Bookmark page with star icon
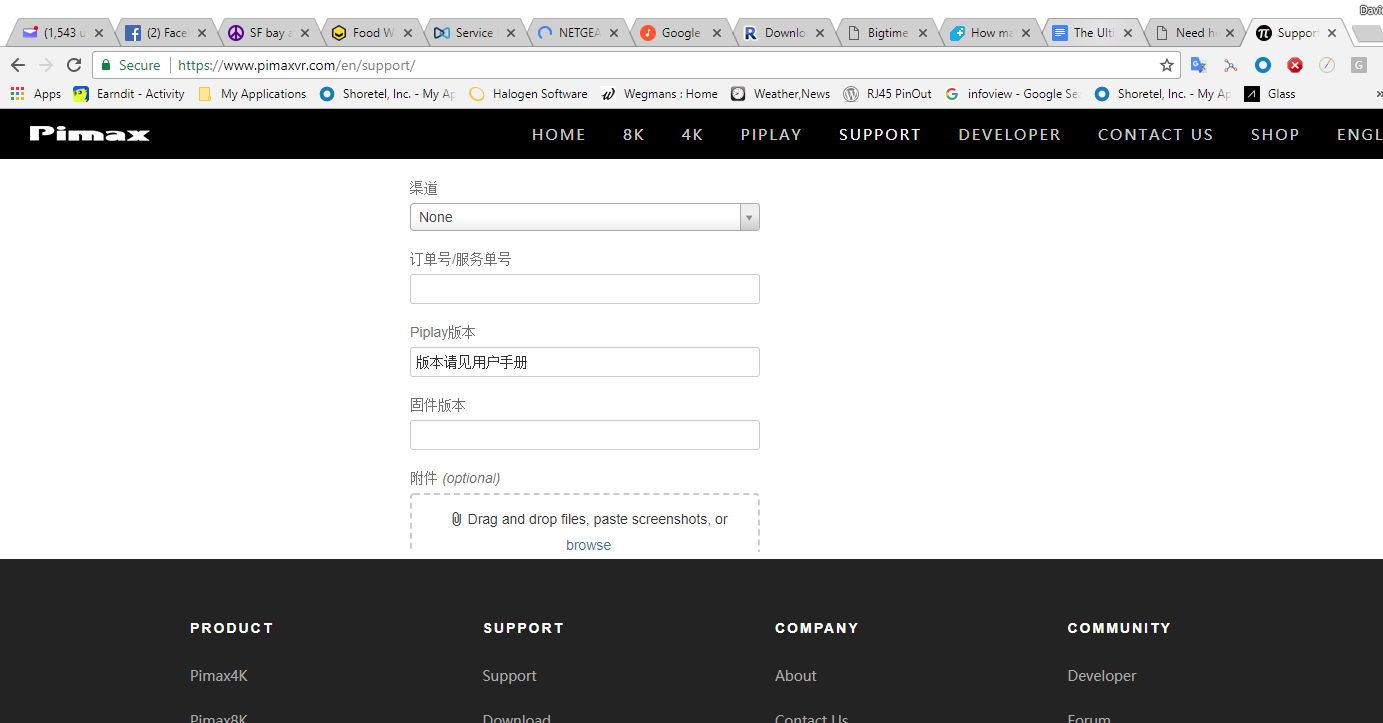The image size is (1383, 723). pyautogui.click(x=1166, y=65)
